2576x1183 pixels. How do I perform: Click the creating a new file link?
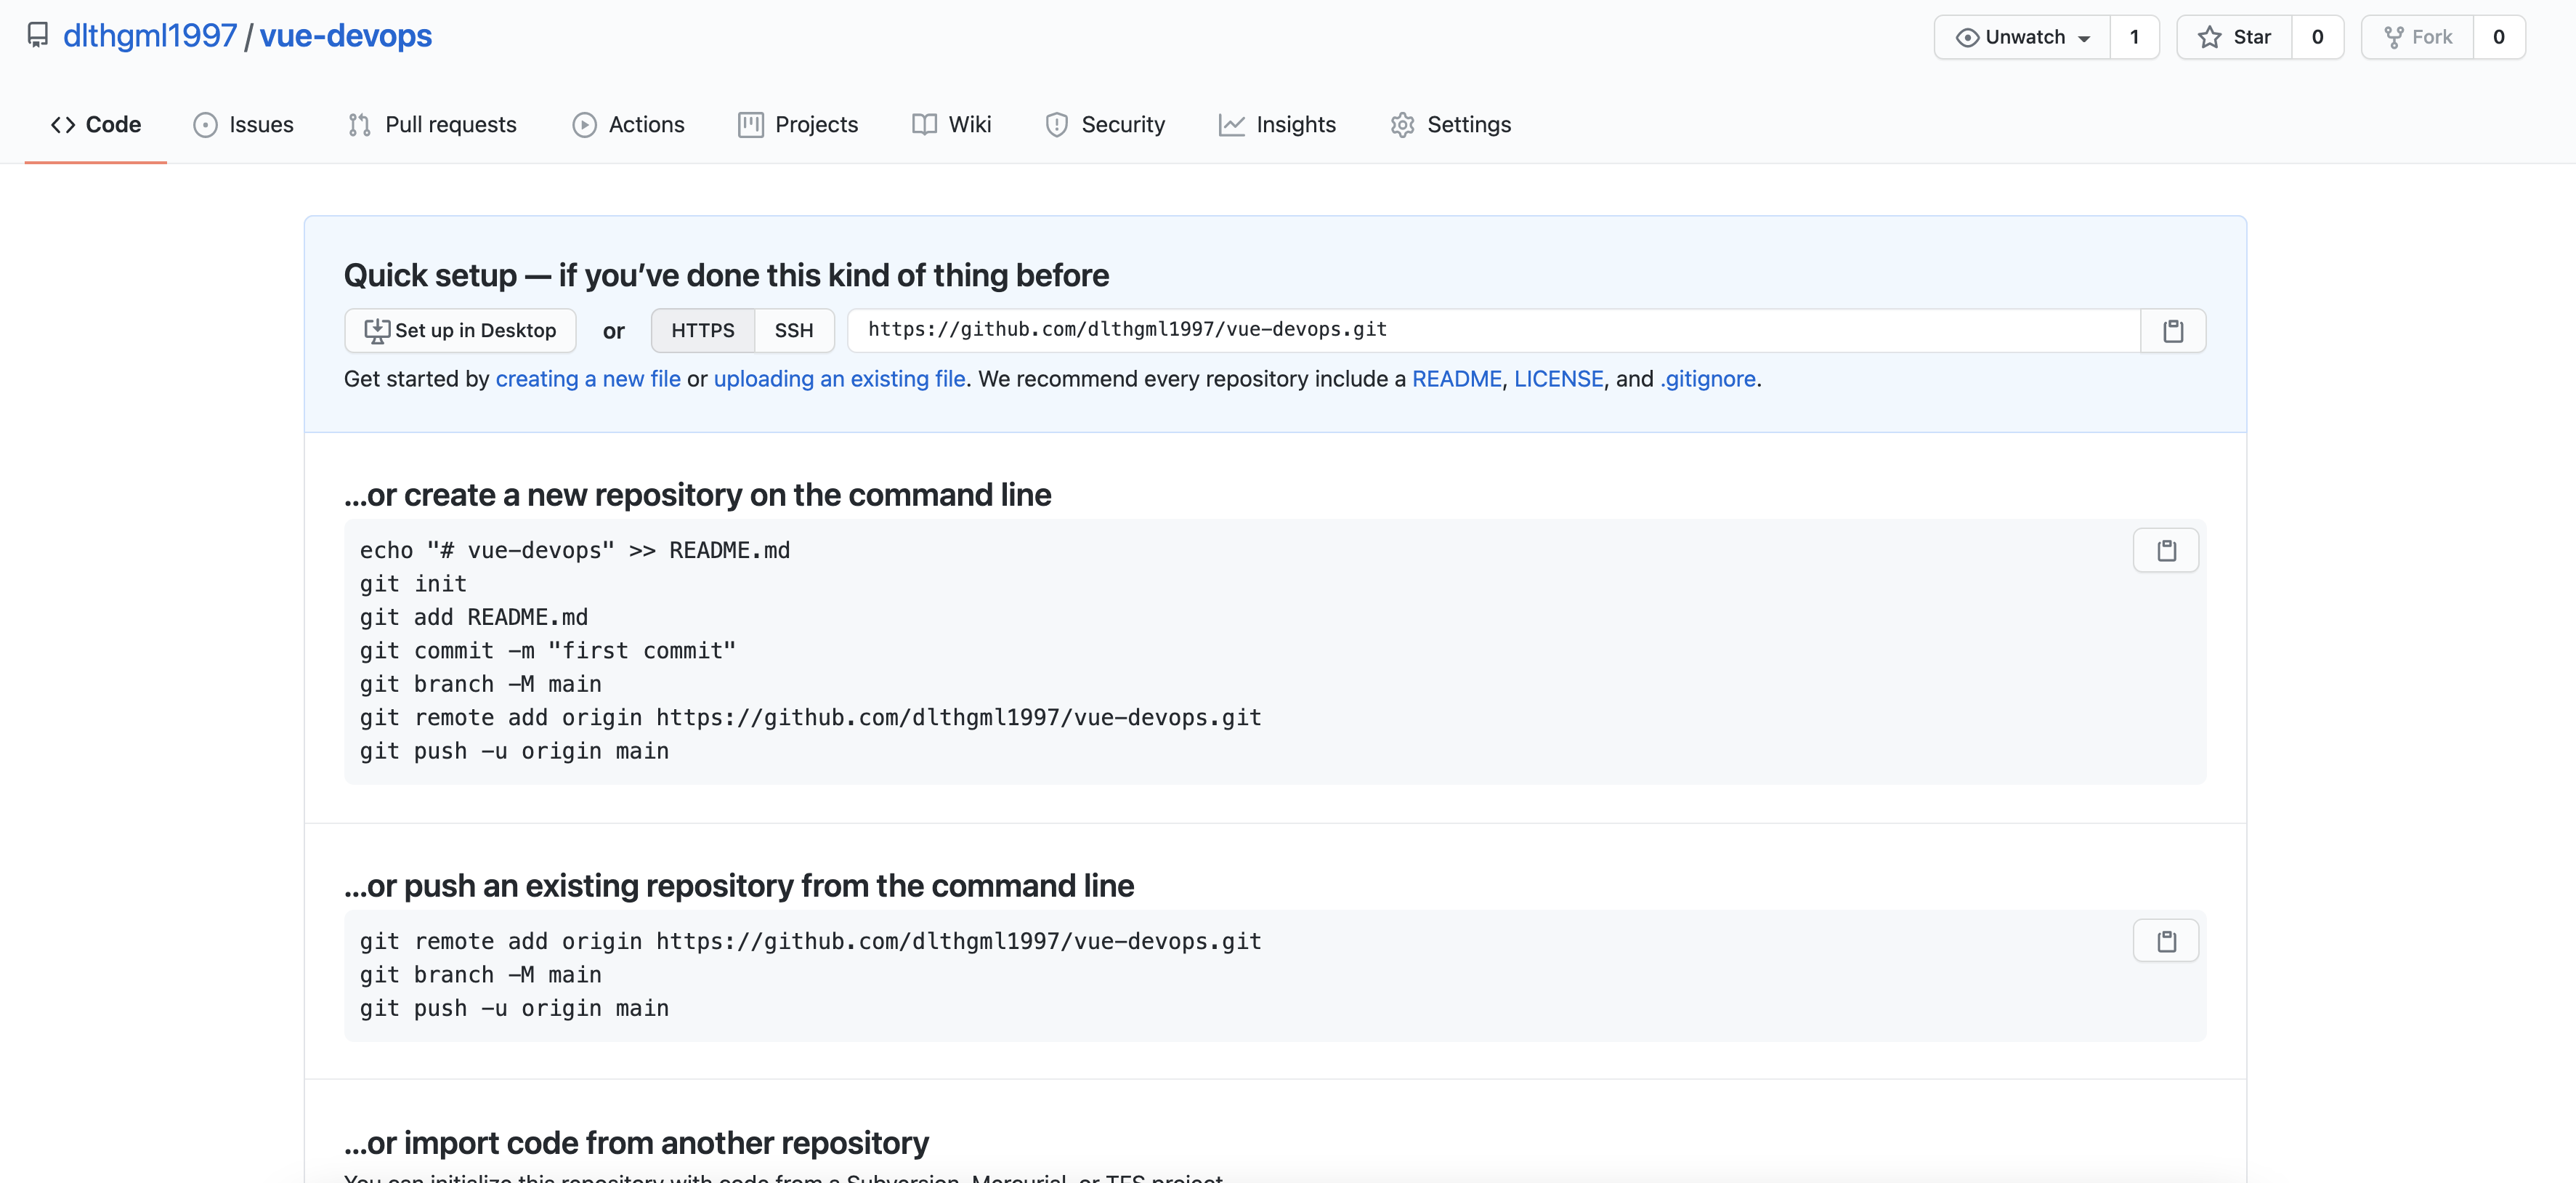[x=587, y=379]
